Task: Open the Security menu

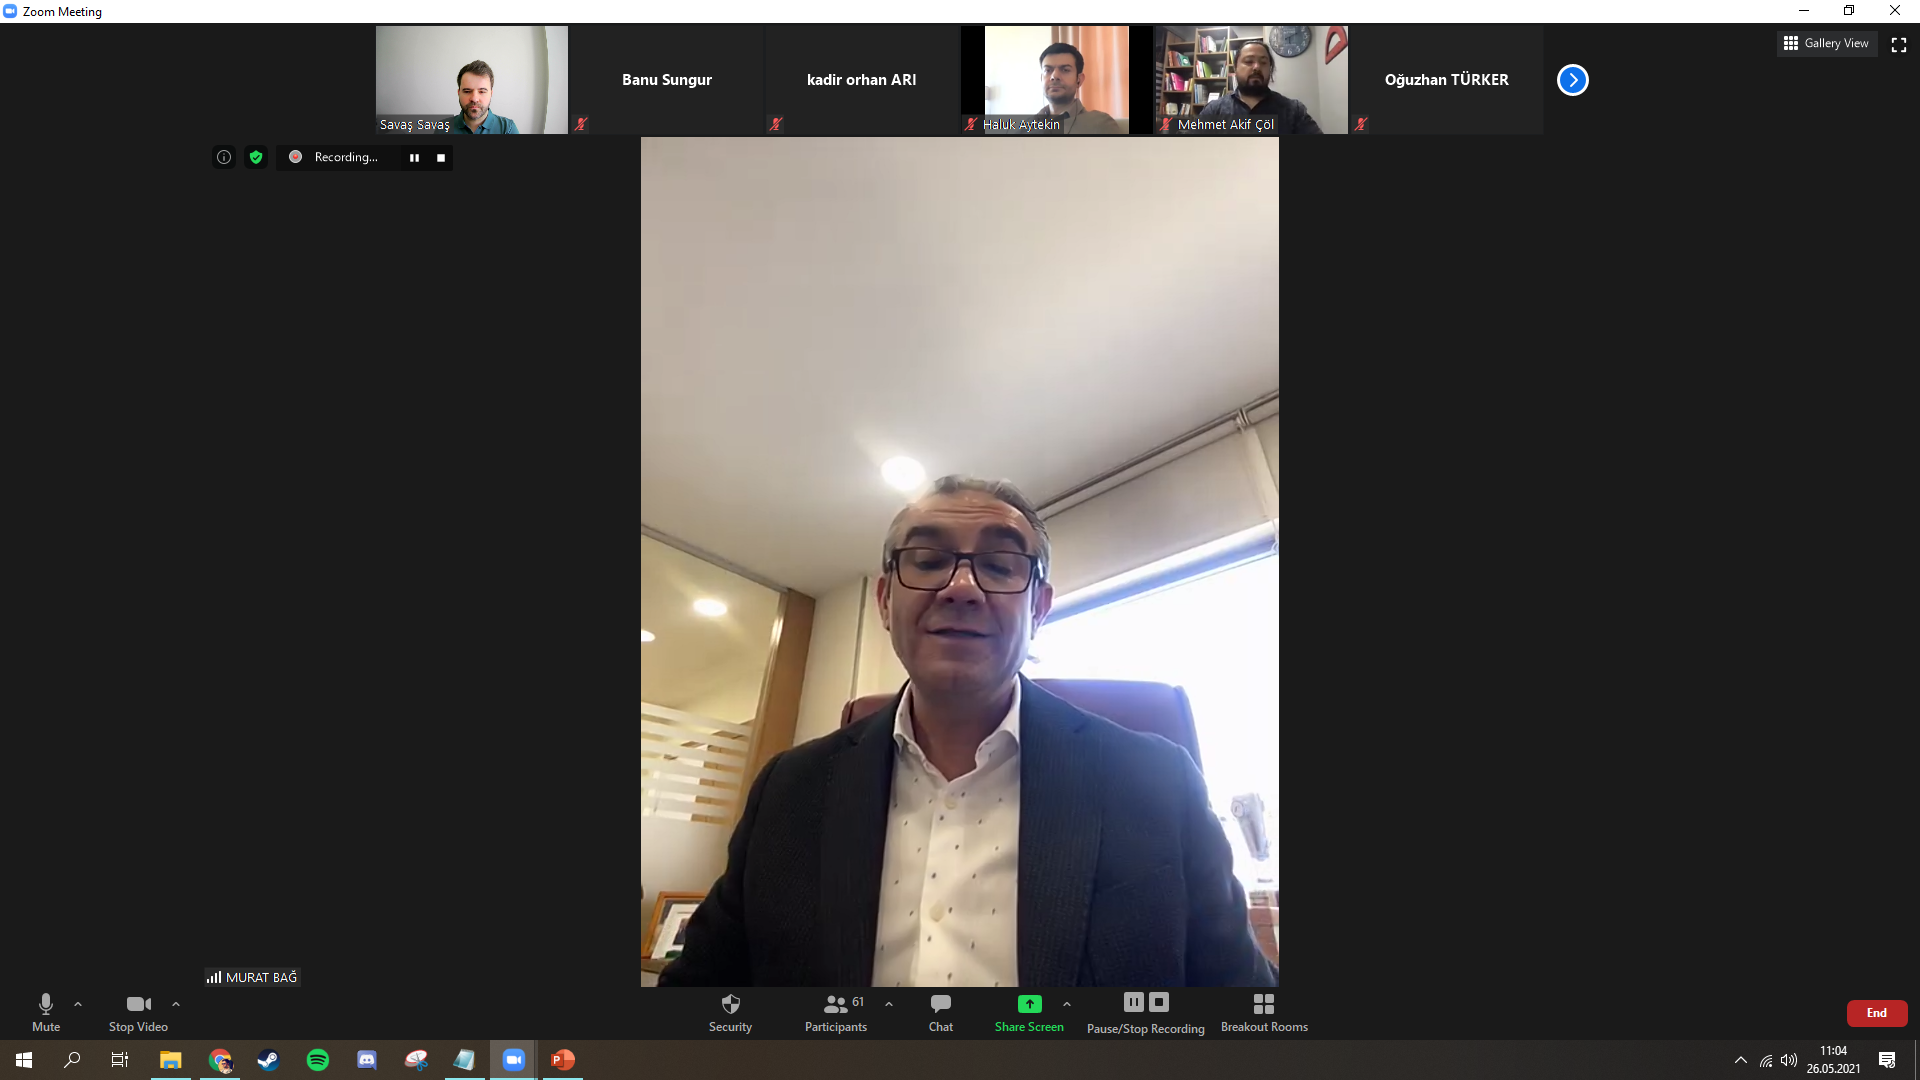Action: pos(730,1012)
